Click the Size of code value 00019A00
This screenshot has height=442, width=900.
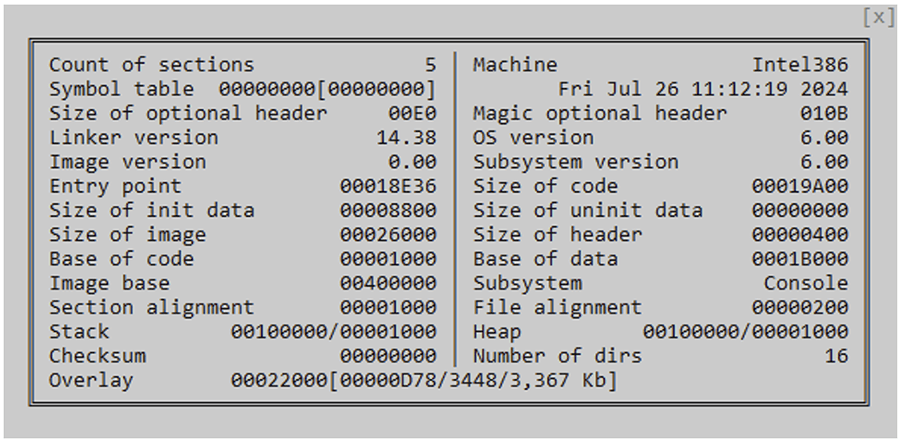[800, 186]
